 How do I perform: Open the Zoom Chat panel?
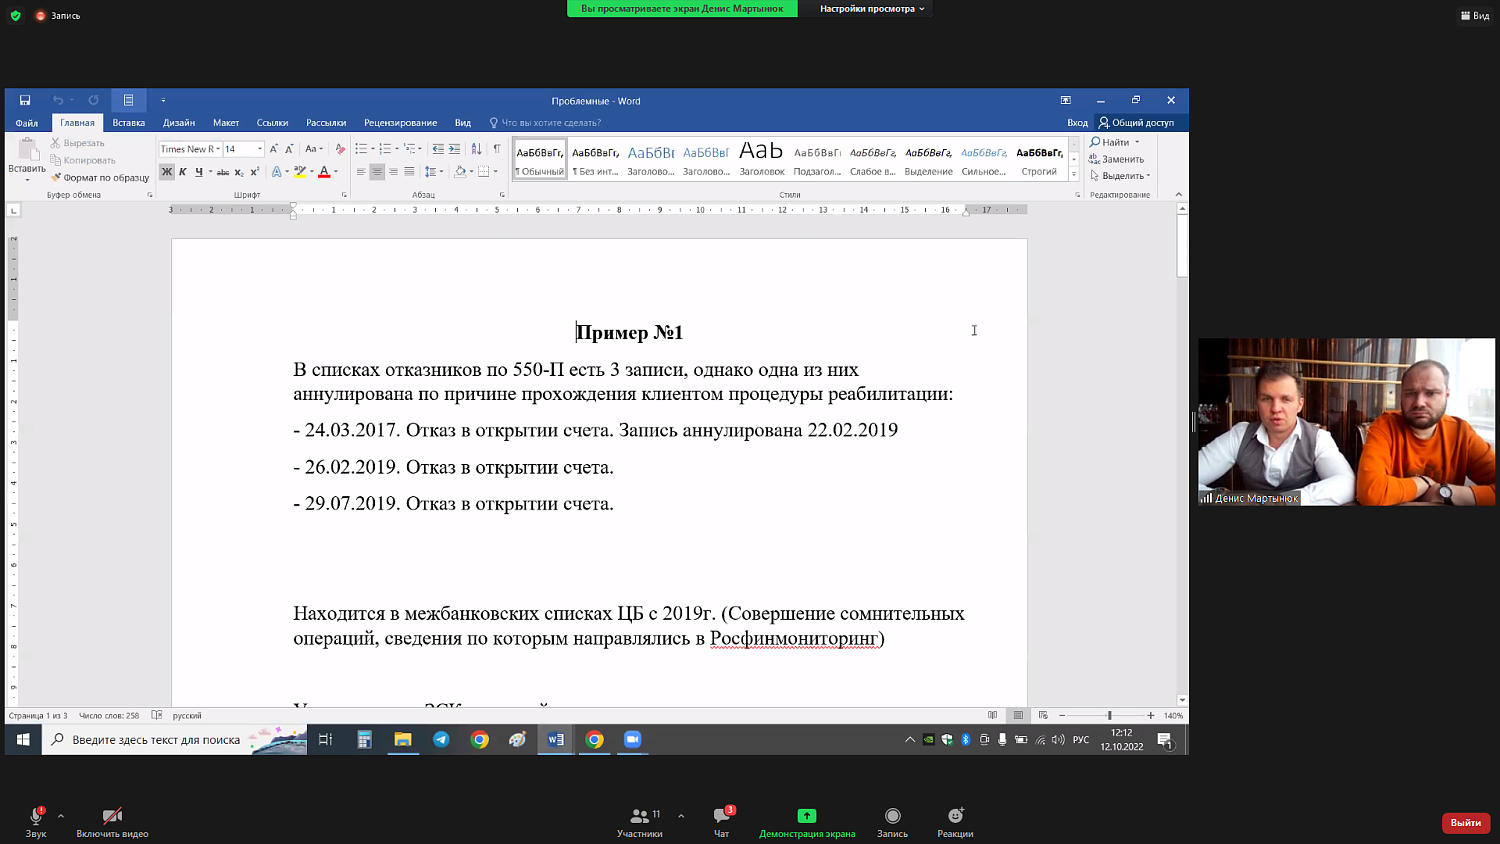721,822
